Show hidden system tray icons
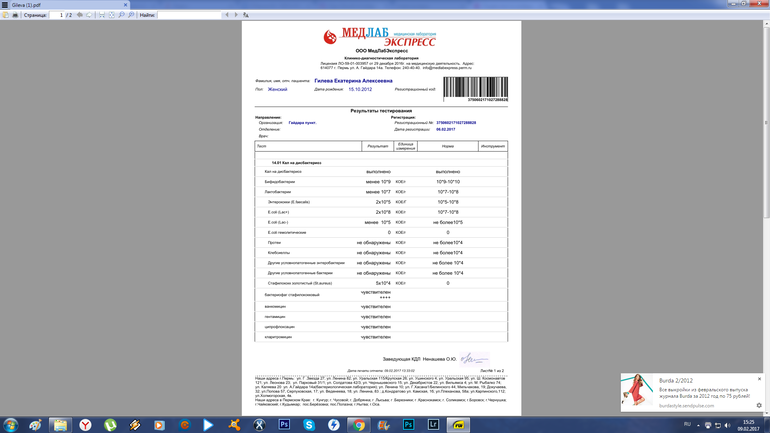The width and height of the screenshot is (770, 433). (698, 425)
